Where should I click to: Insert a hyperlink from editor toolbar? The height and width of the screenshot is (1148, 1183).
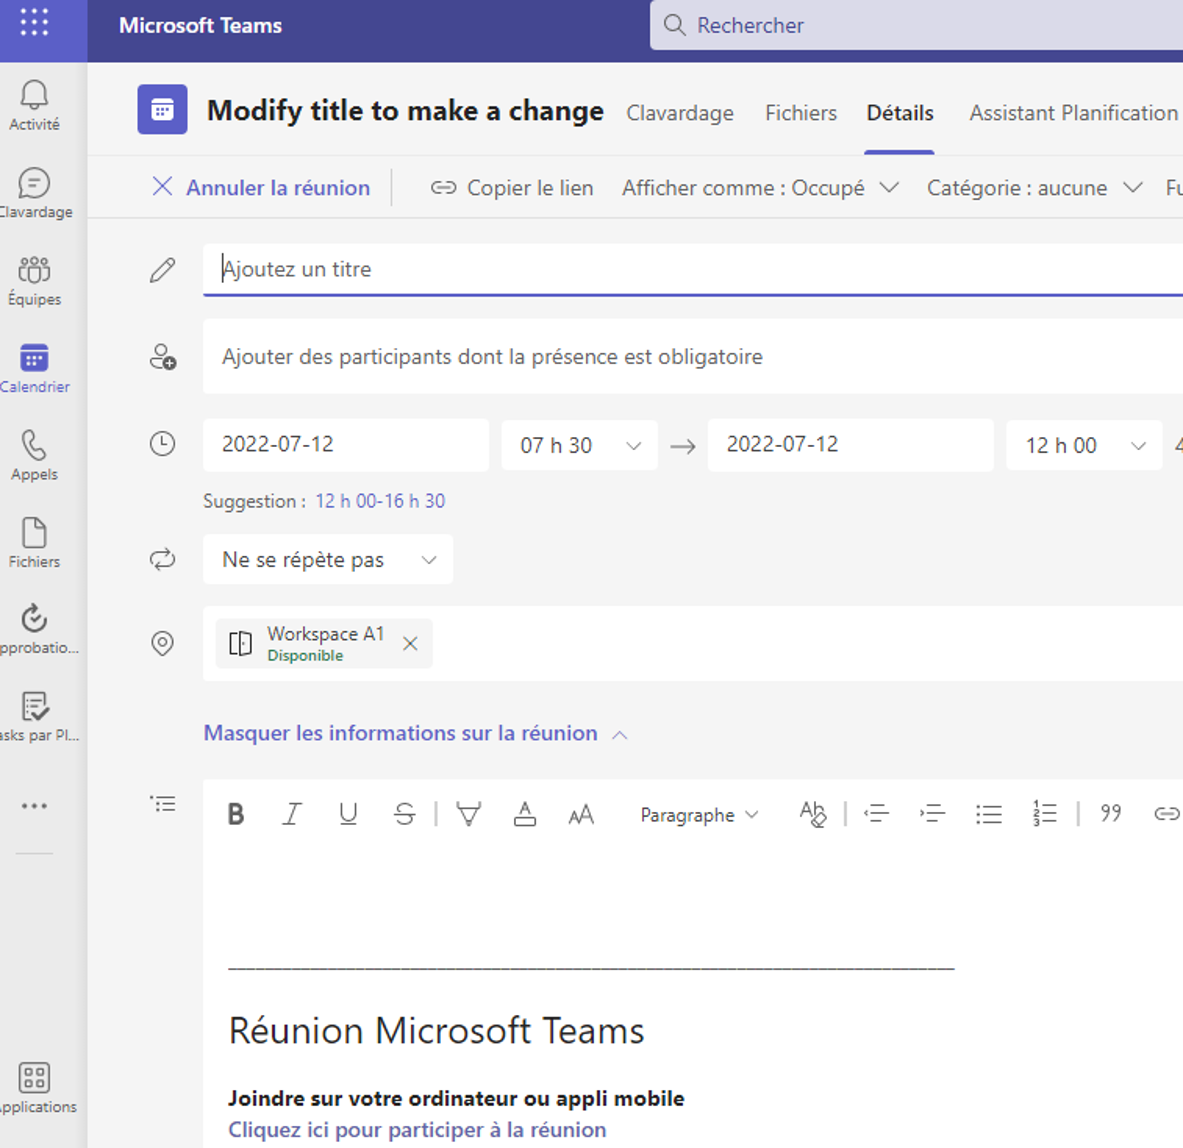pyautogui.click(x=1166, y=814)
